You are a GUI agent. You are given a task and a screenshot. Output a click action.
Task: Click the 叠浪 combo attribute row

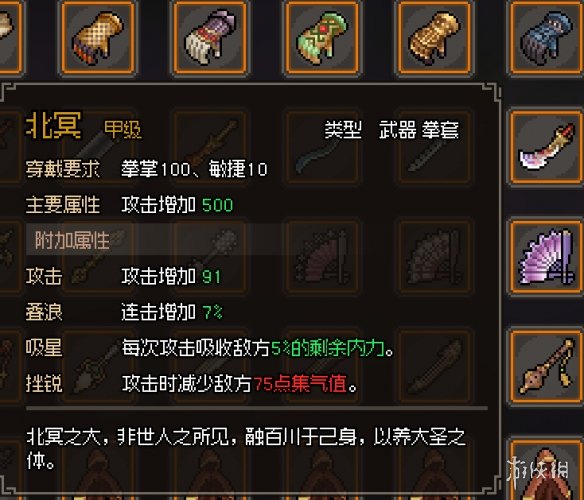[x=124, y=312]
